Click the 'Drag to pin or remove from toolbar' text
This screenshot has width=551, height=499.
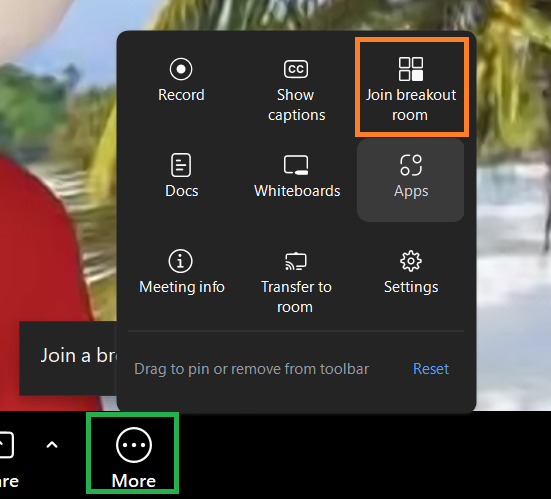coord(252,369)
